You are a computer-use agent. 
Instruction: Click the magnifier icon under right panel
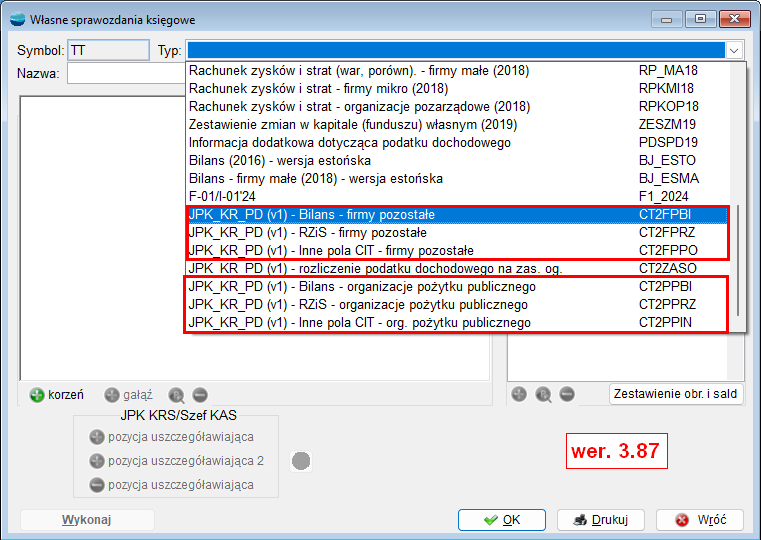pyautogui.click(x=544, y=394)
